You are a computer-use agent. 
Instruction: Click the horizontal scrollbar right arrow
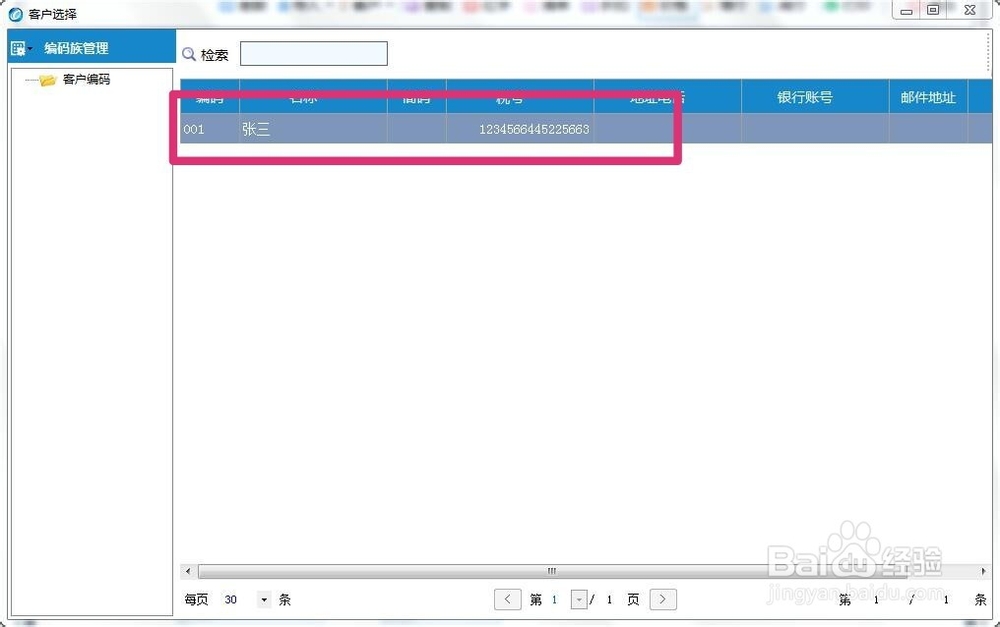[983, 571]
